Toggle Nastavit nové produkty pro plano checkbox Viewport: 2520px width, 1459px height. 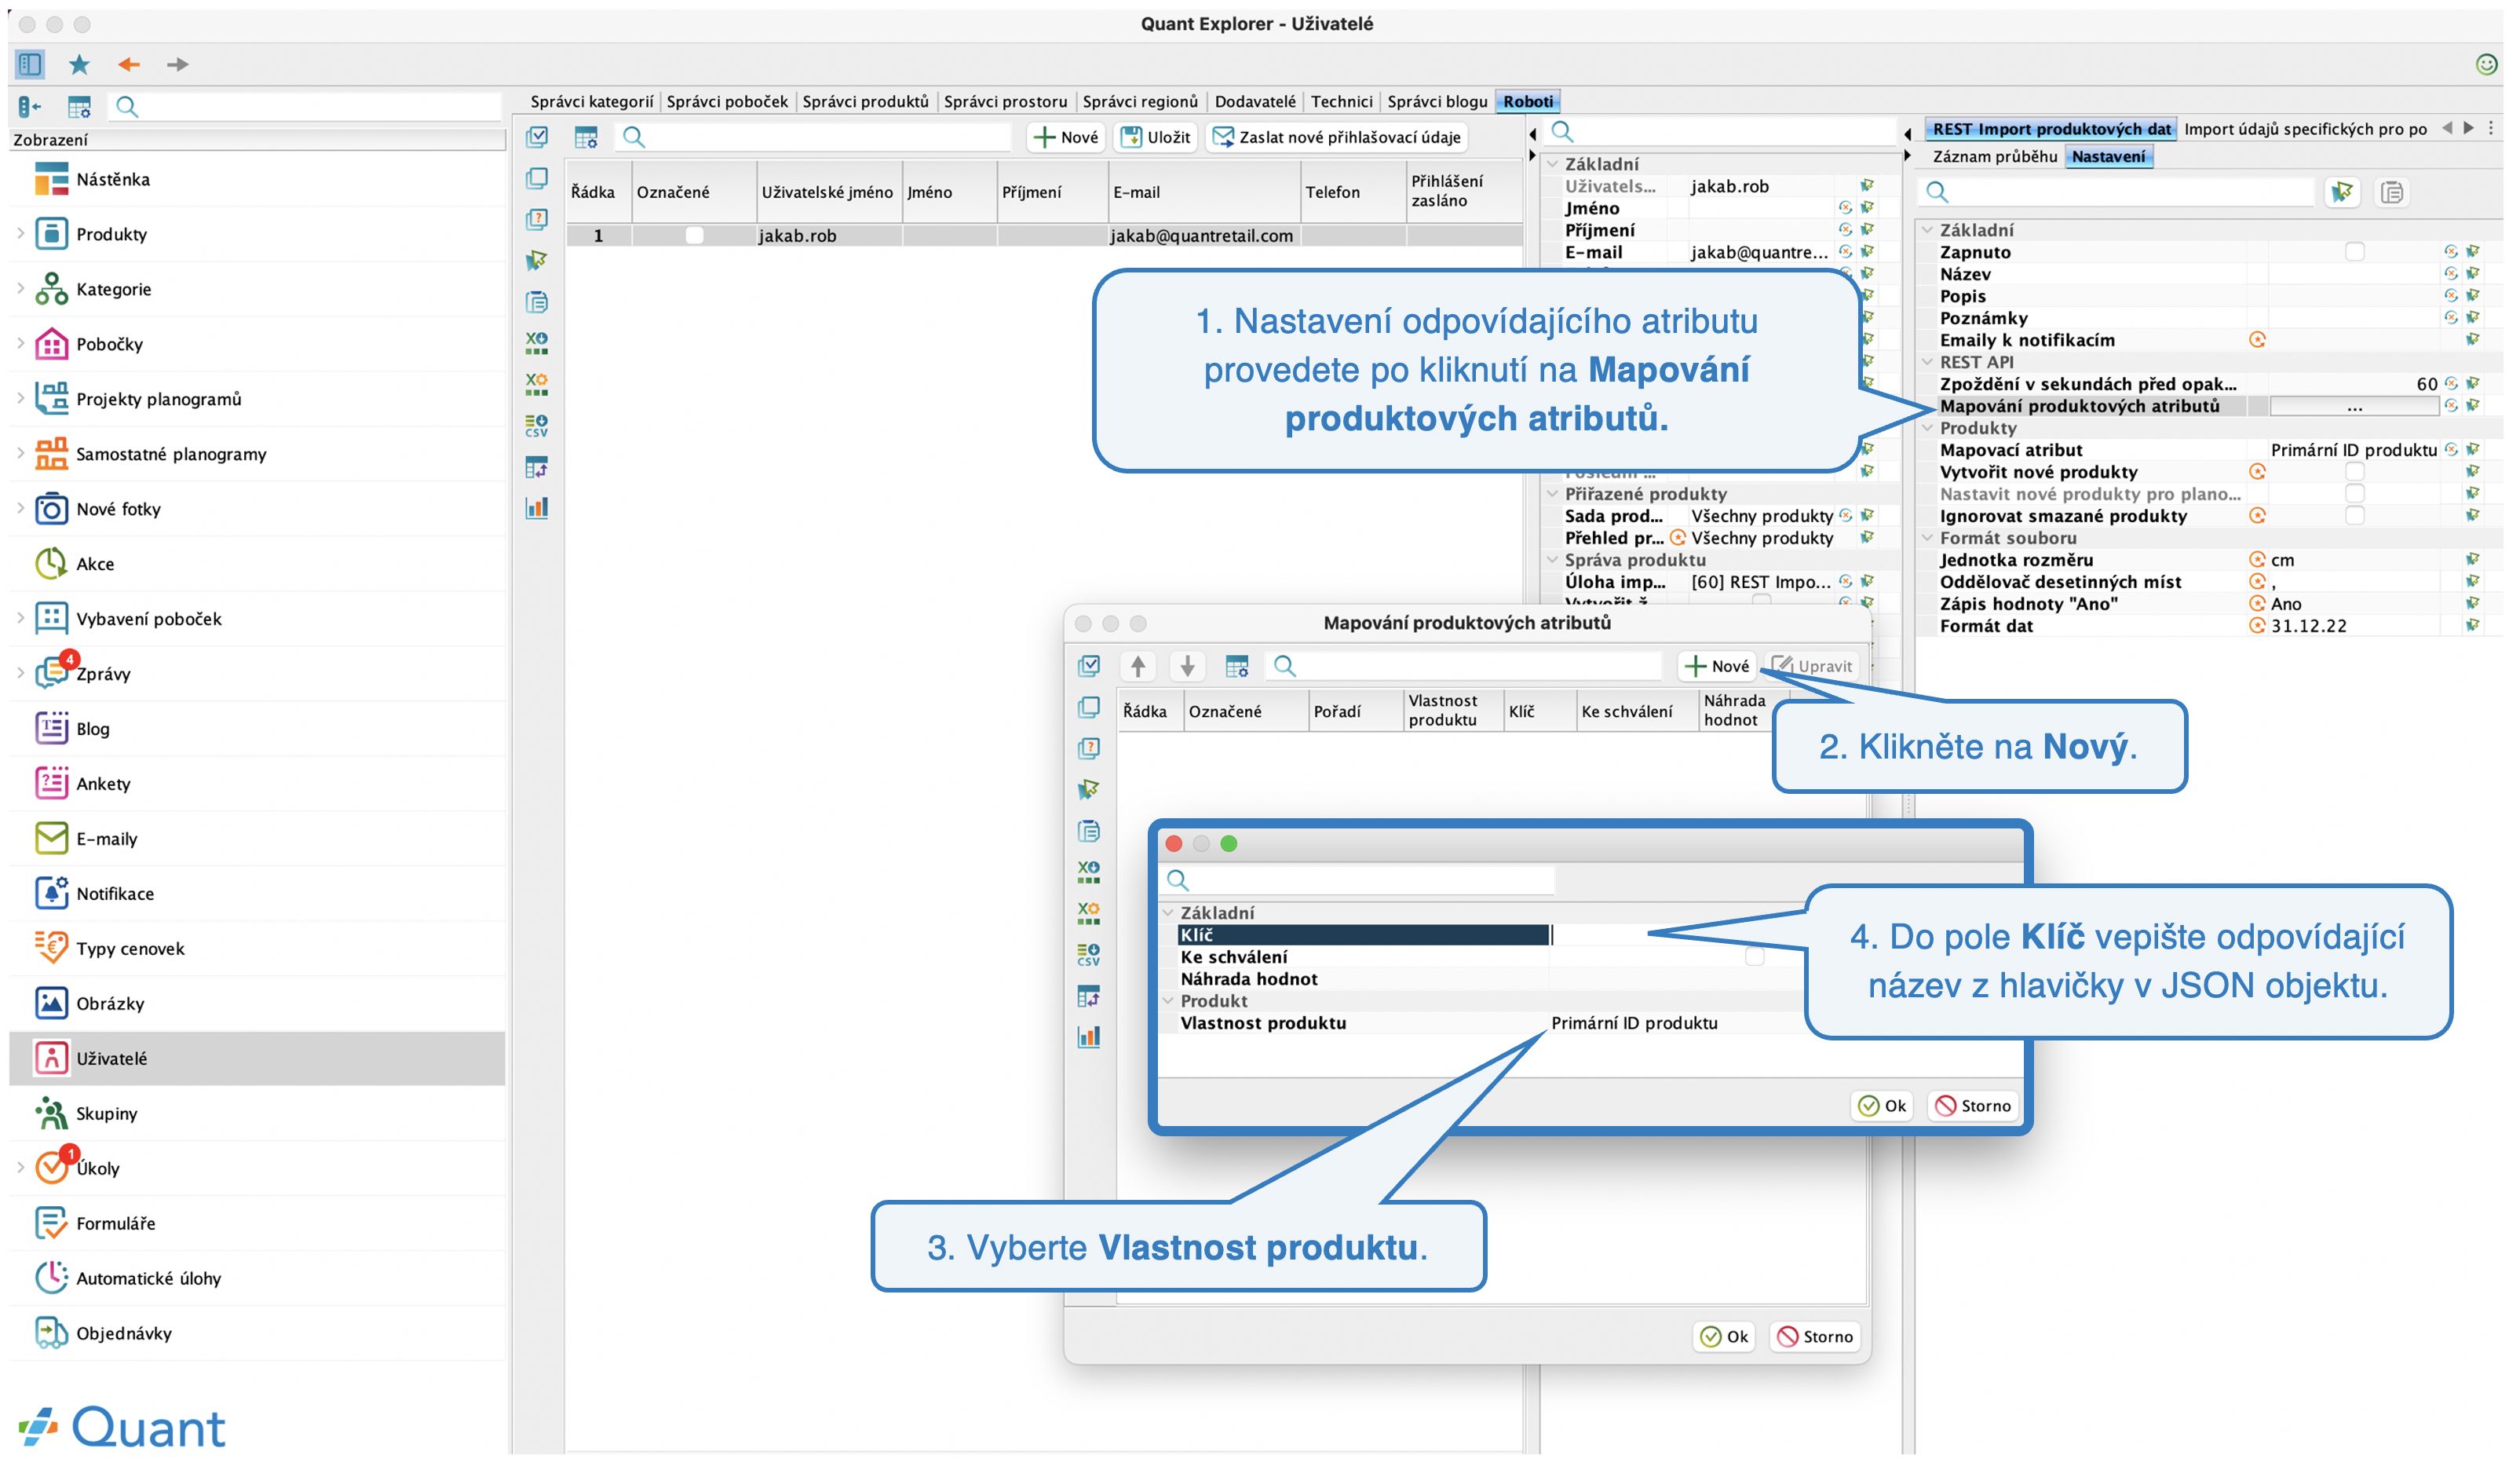click(x=2355, y=494)
